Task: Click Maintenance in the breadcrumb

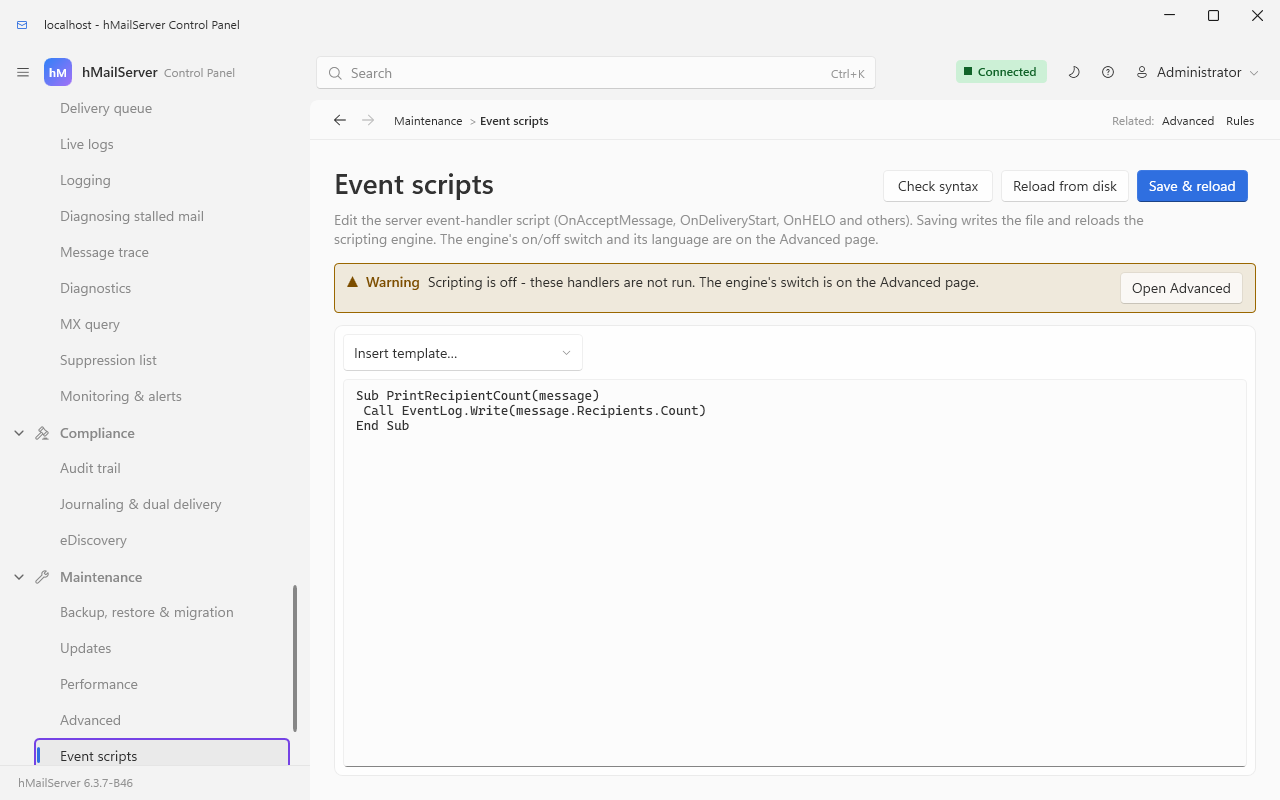Action: click(x=428, y=121)
